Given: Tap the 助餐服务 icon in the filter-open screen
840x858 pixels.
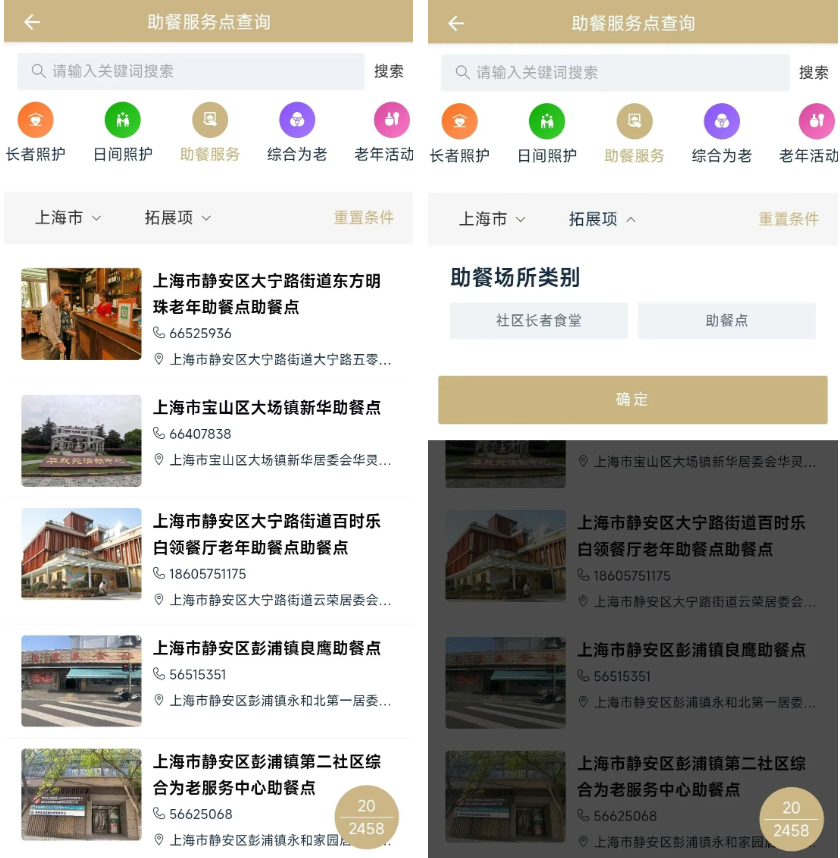Looking at the screenshot, I should pos(634,122).
